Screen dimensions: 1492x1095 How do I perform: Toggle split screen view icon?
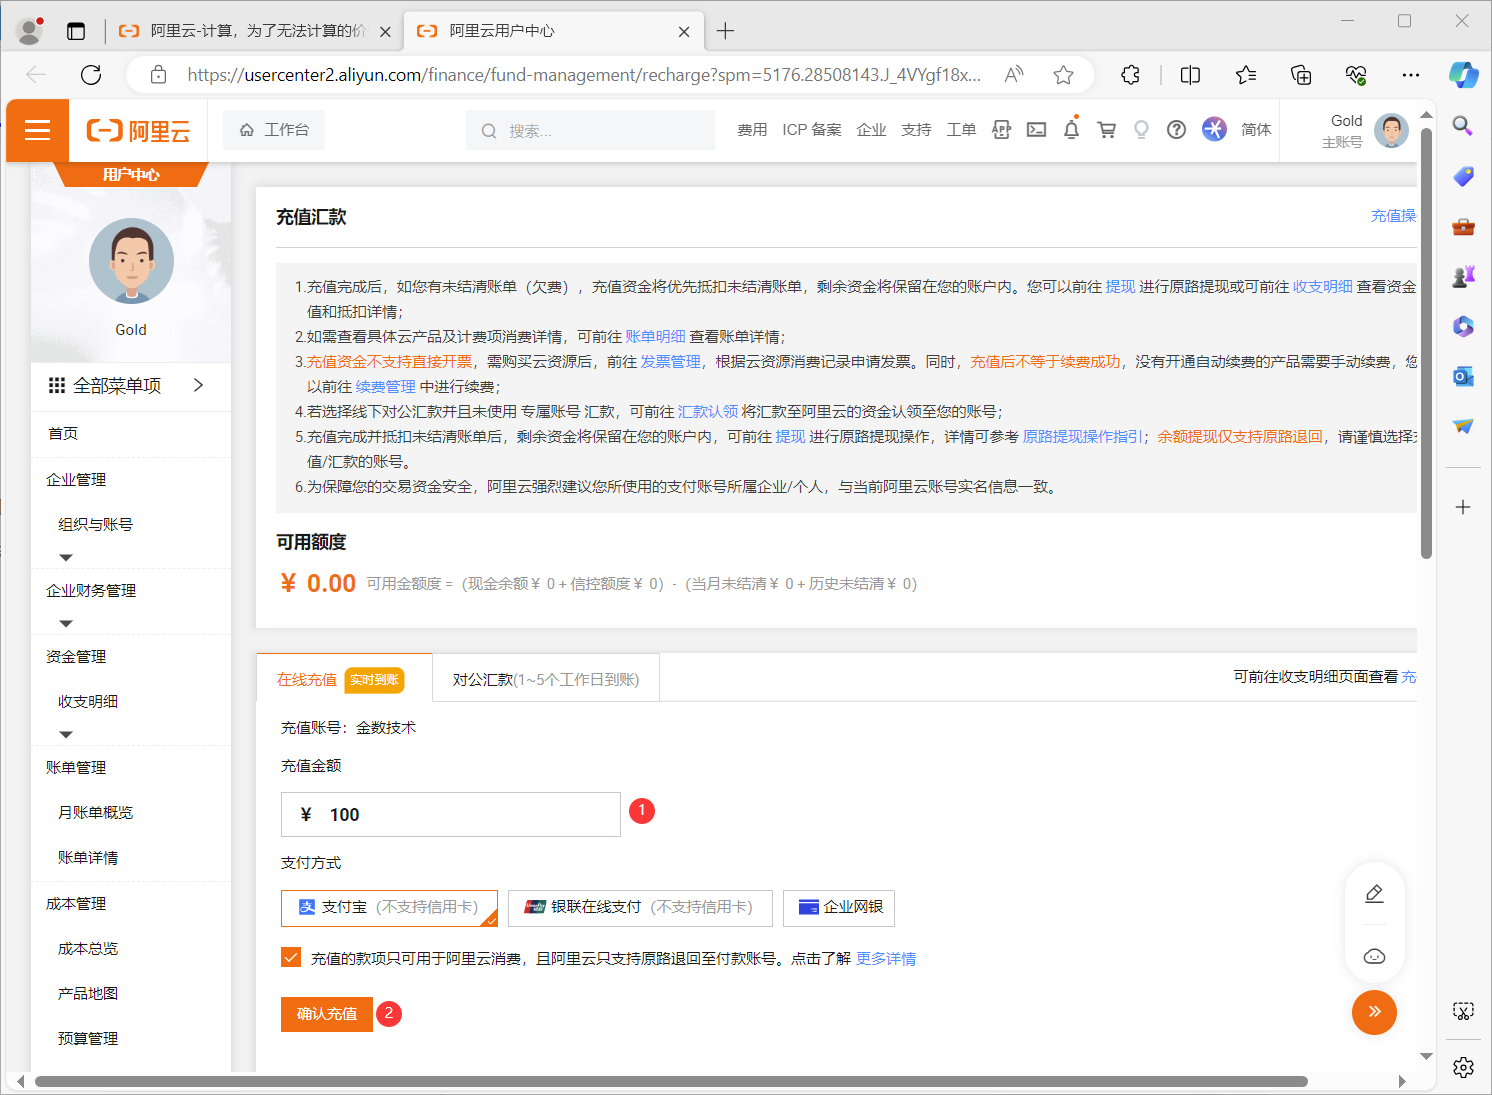coord(1190,75)
